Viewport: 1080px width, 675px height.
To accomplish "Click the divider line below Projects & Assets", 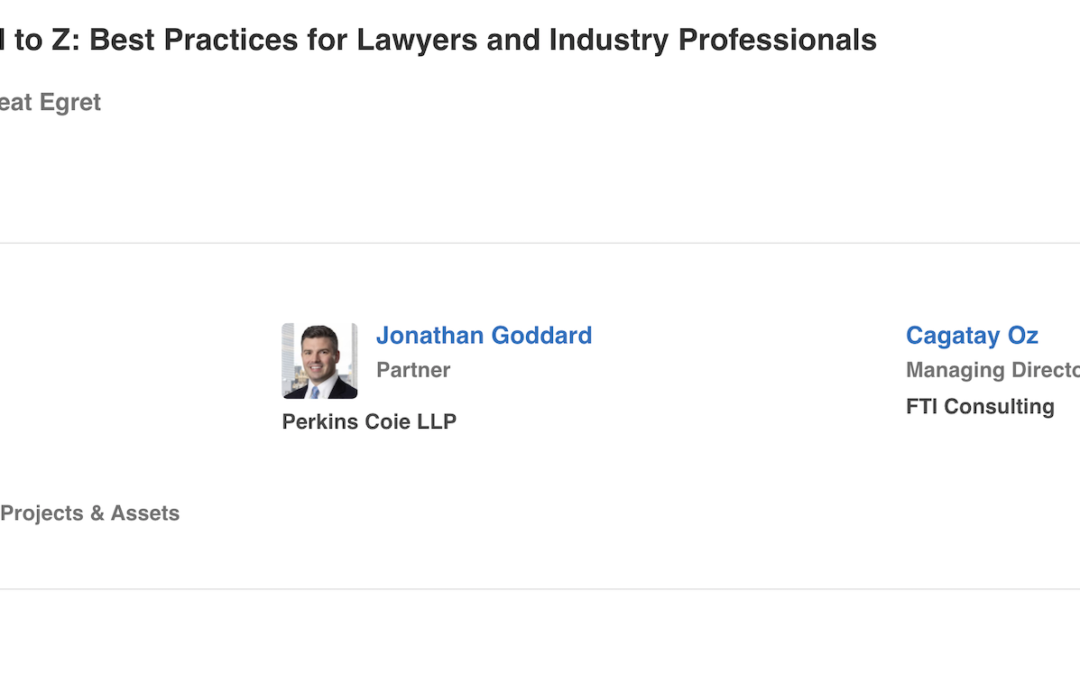I will 540,589.
